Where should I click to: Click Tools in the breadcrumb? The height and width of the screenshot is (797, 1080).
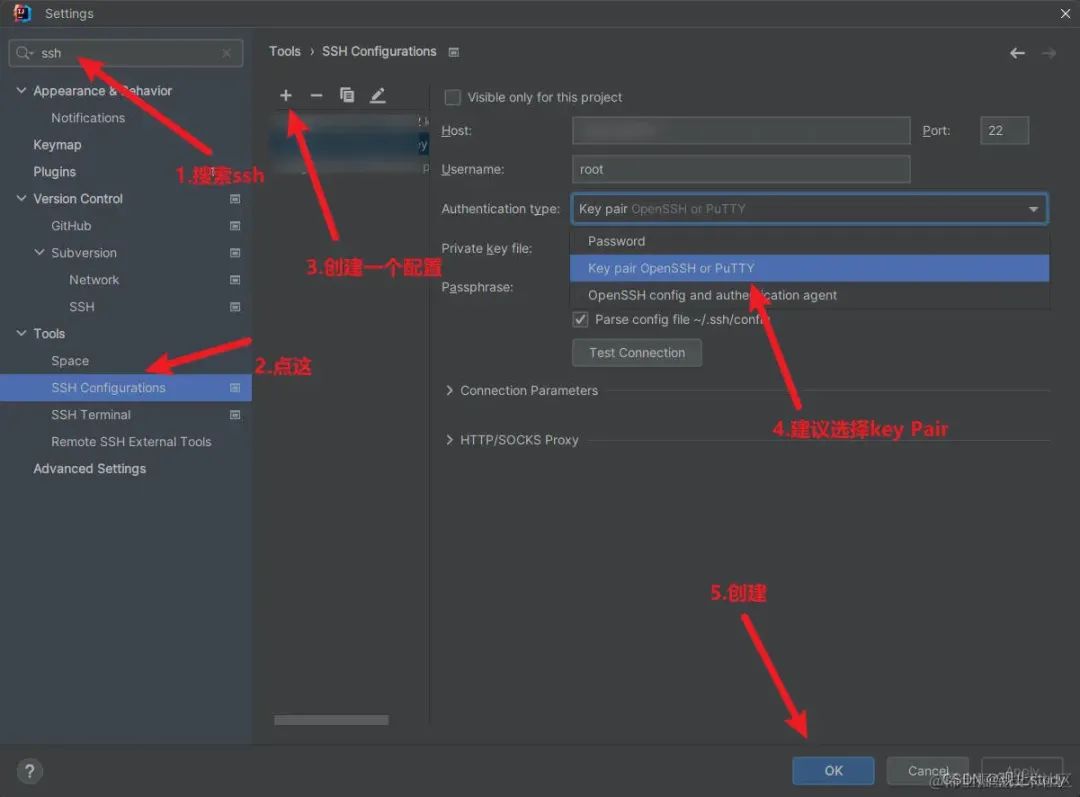(x=284, y=52)
